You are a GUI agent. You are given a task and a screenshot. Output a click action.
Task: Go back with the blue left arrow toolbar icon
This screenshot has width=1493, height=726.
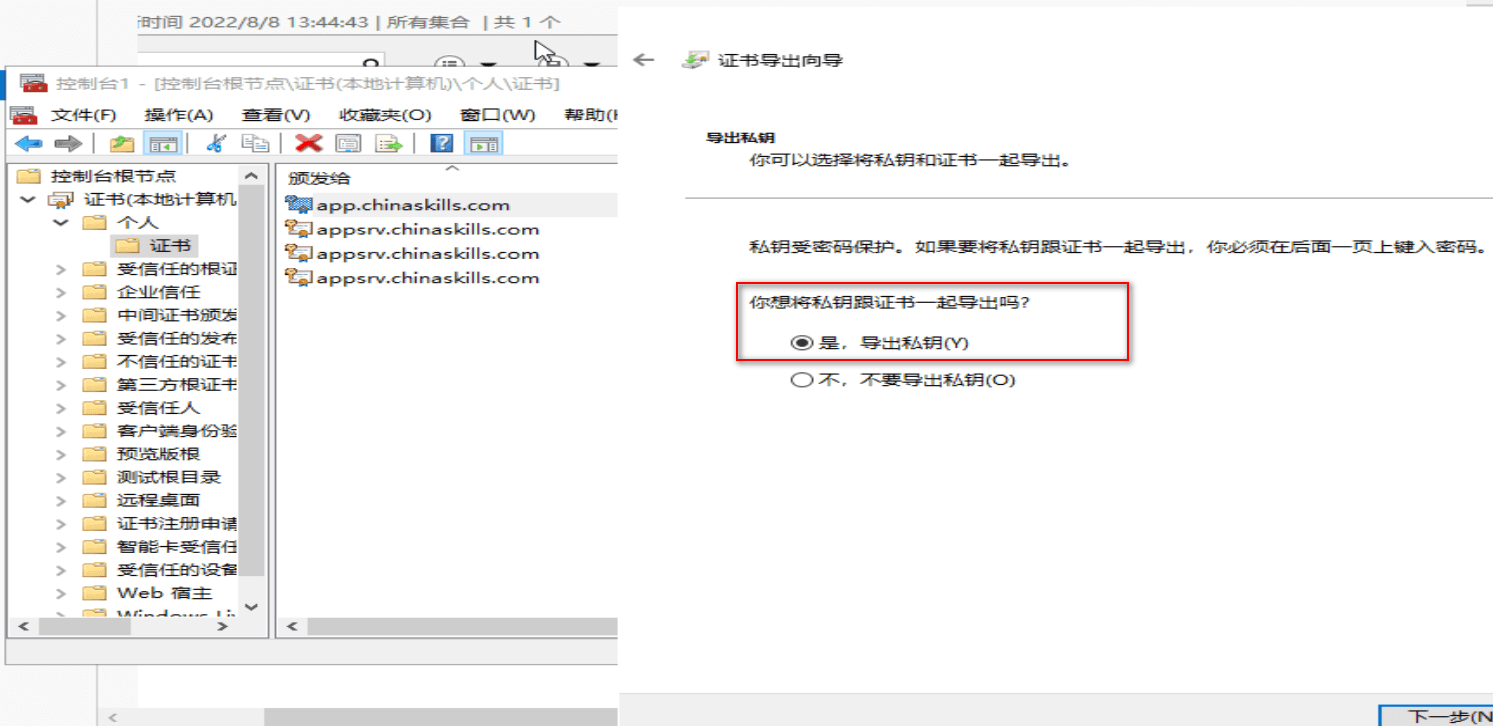click(x=29, y=144)
